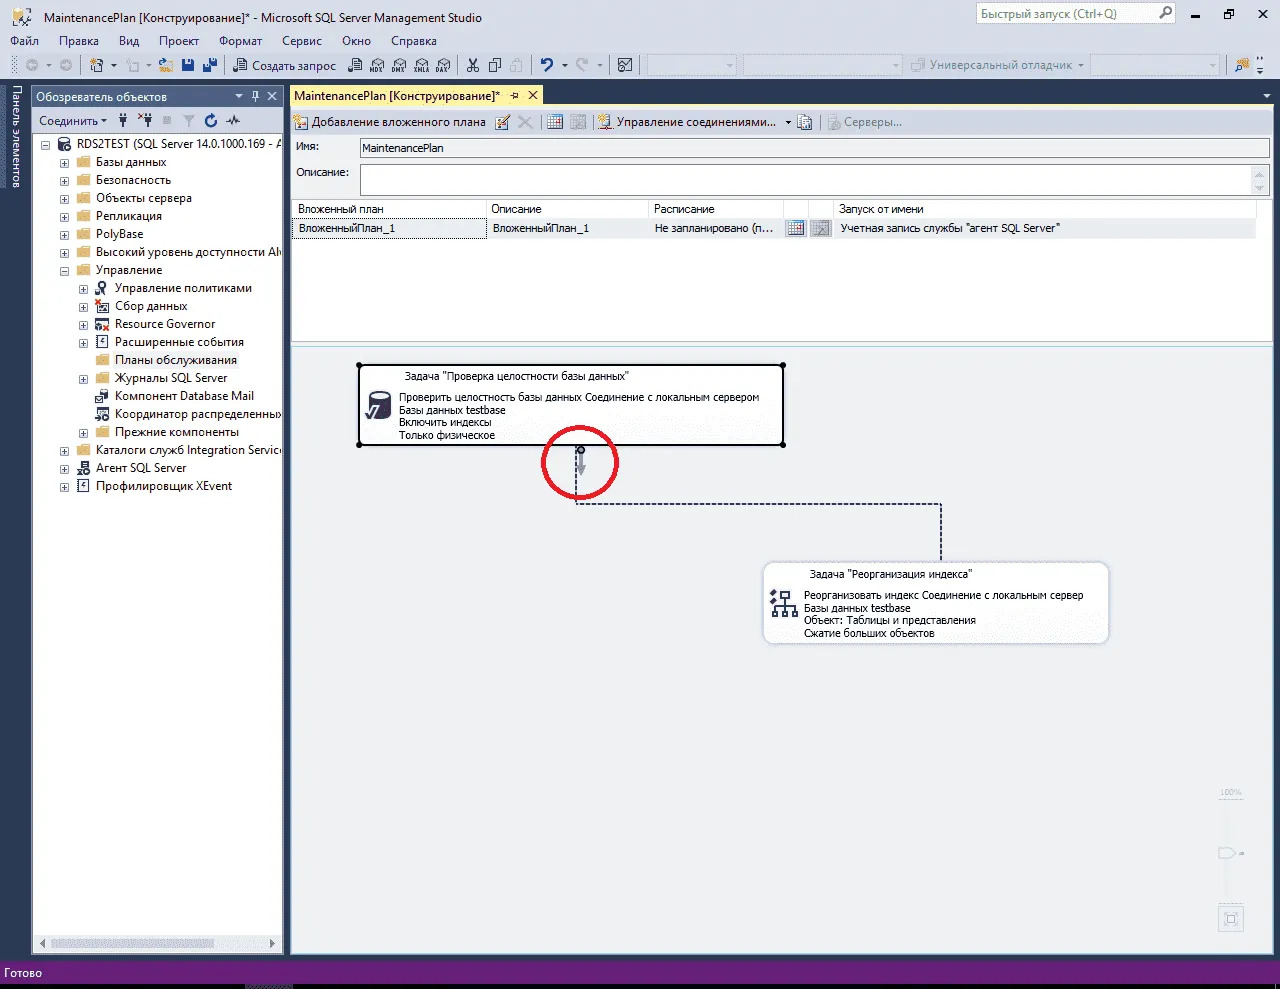
Task: Expand the Базы данных node
Action: [x=65, y=162]
